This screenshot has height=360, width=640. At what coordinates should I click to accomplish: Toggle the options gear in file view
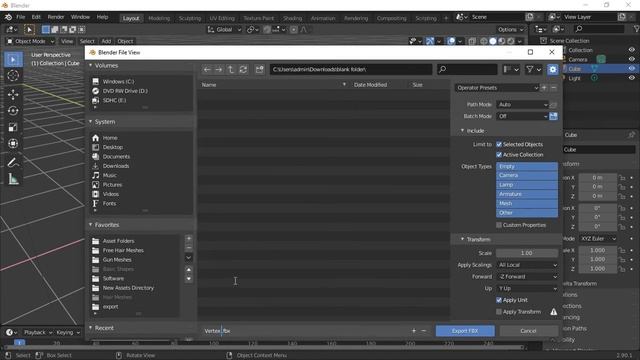553,69
